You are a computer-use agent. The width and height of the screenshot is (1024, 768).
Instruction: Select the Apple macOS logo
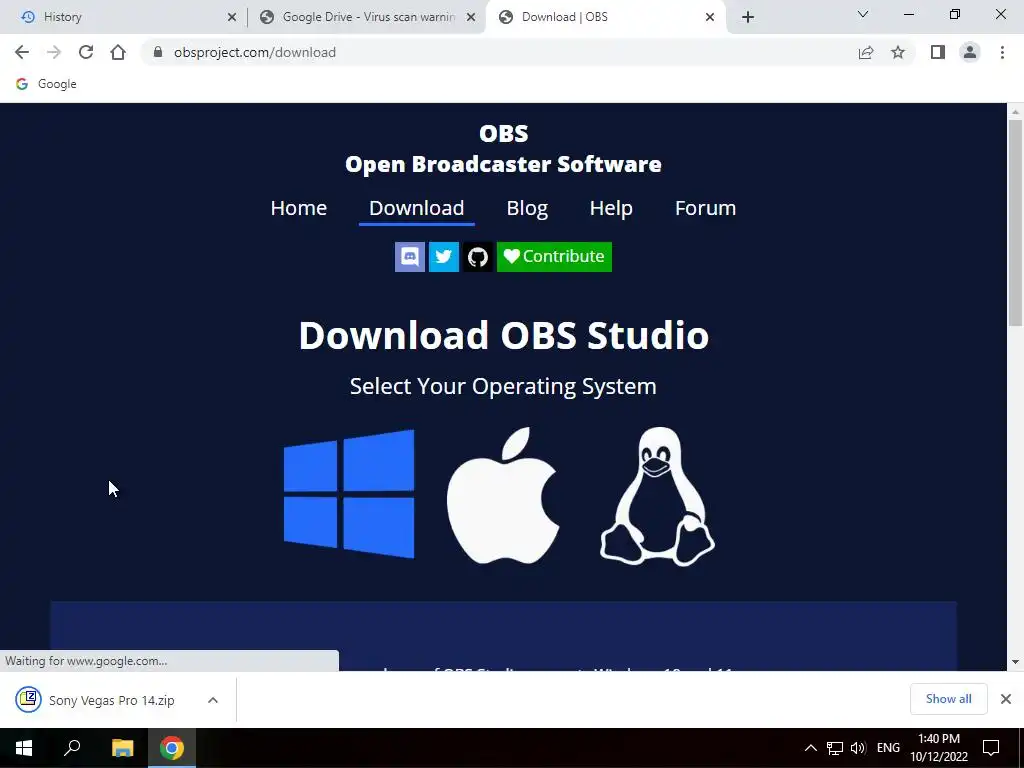(x=504, y=496)
